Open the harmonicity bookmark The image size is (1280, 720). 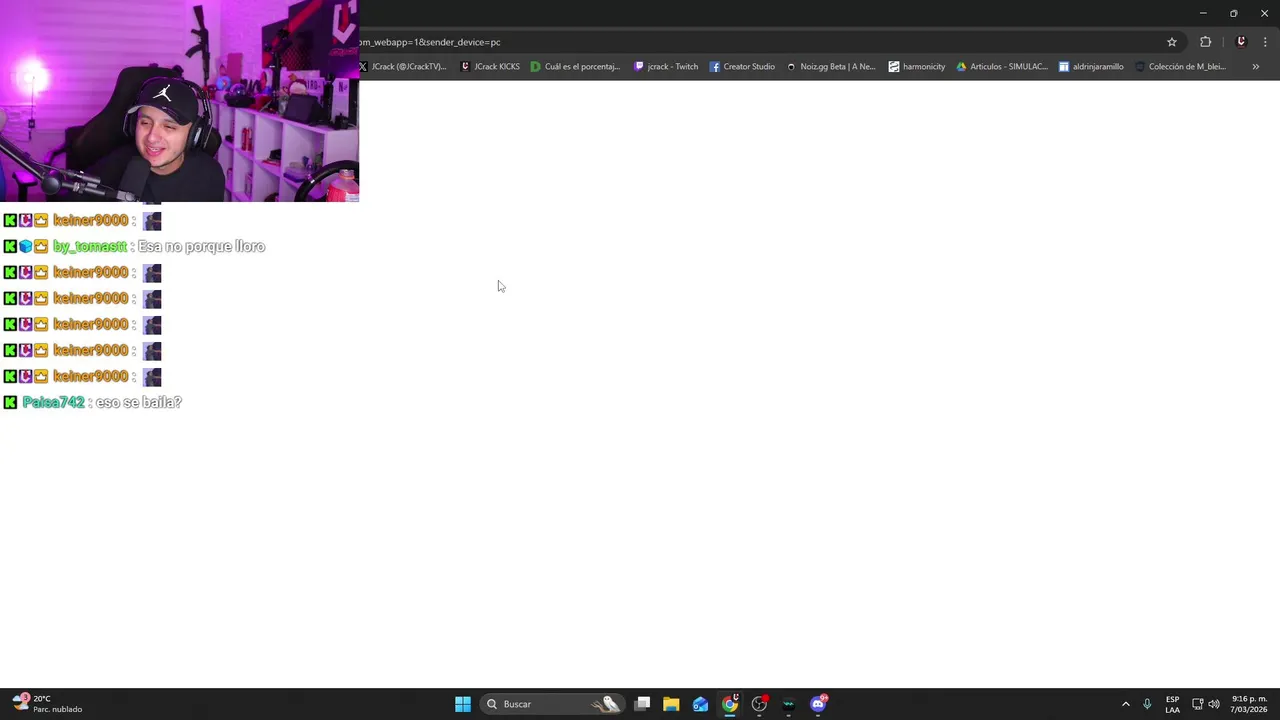click(917, 67)
